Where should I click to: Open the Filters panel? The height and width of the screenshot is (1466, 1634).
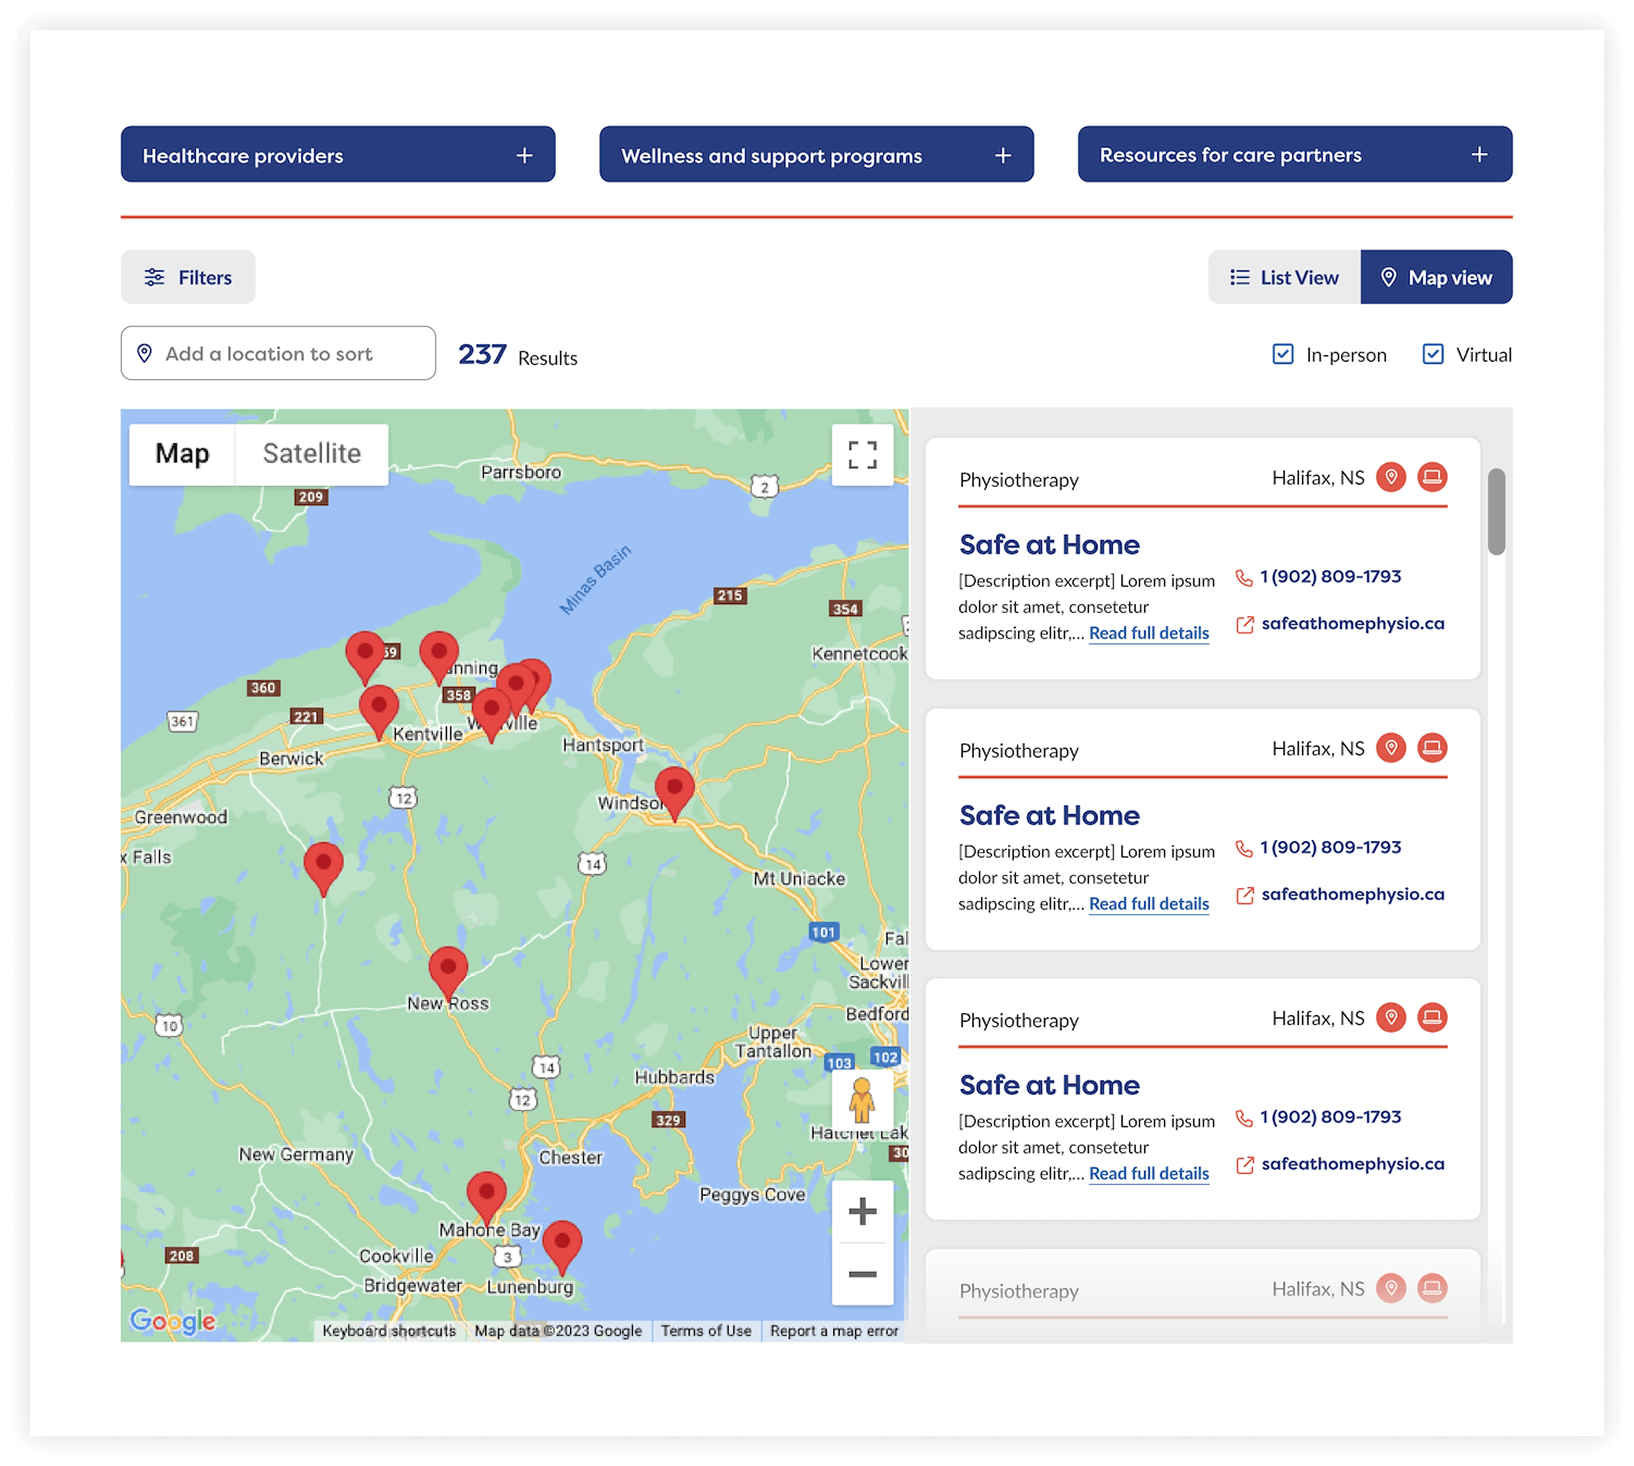tap(188, 277)
